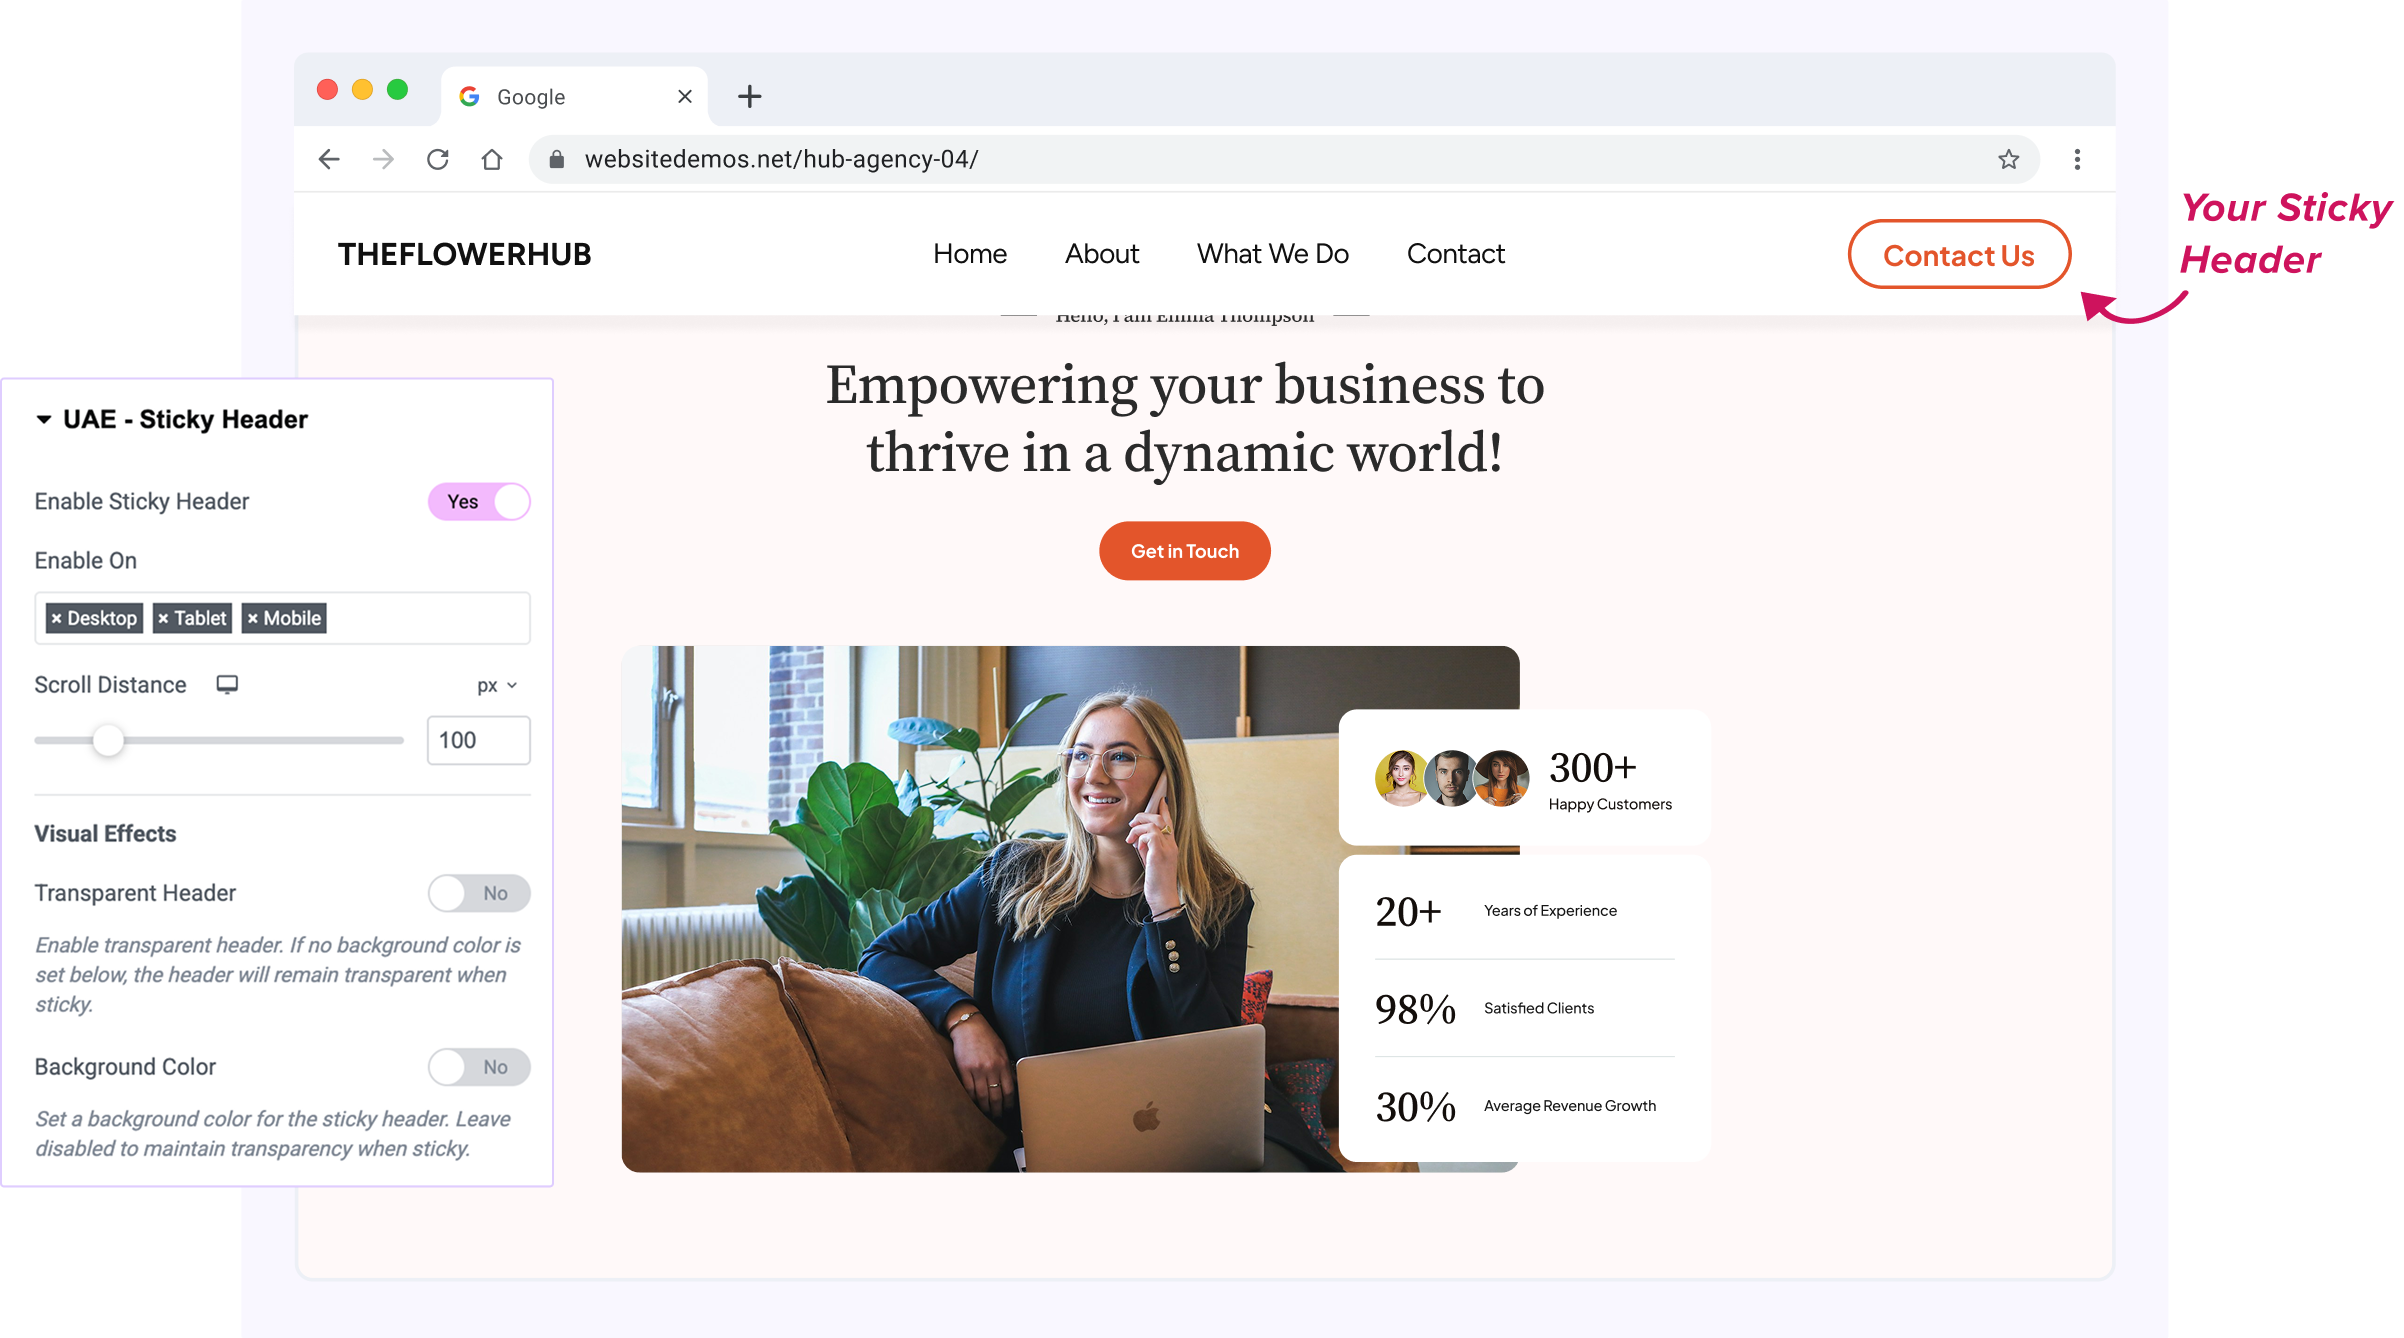This screenshot has width=2404, height=1338.
Task: Click responsive desktop icon beside Scroll Distance
Action: click(x=227, y=684)
